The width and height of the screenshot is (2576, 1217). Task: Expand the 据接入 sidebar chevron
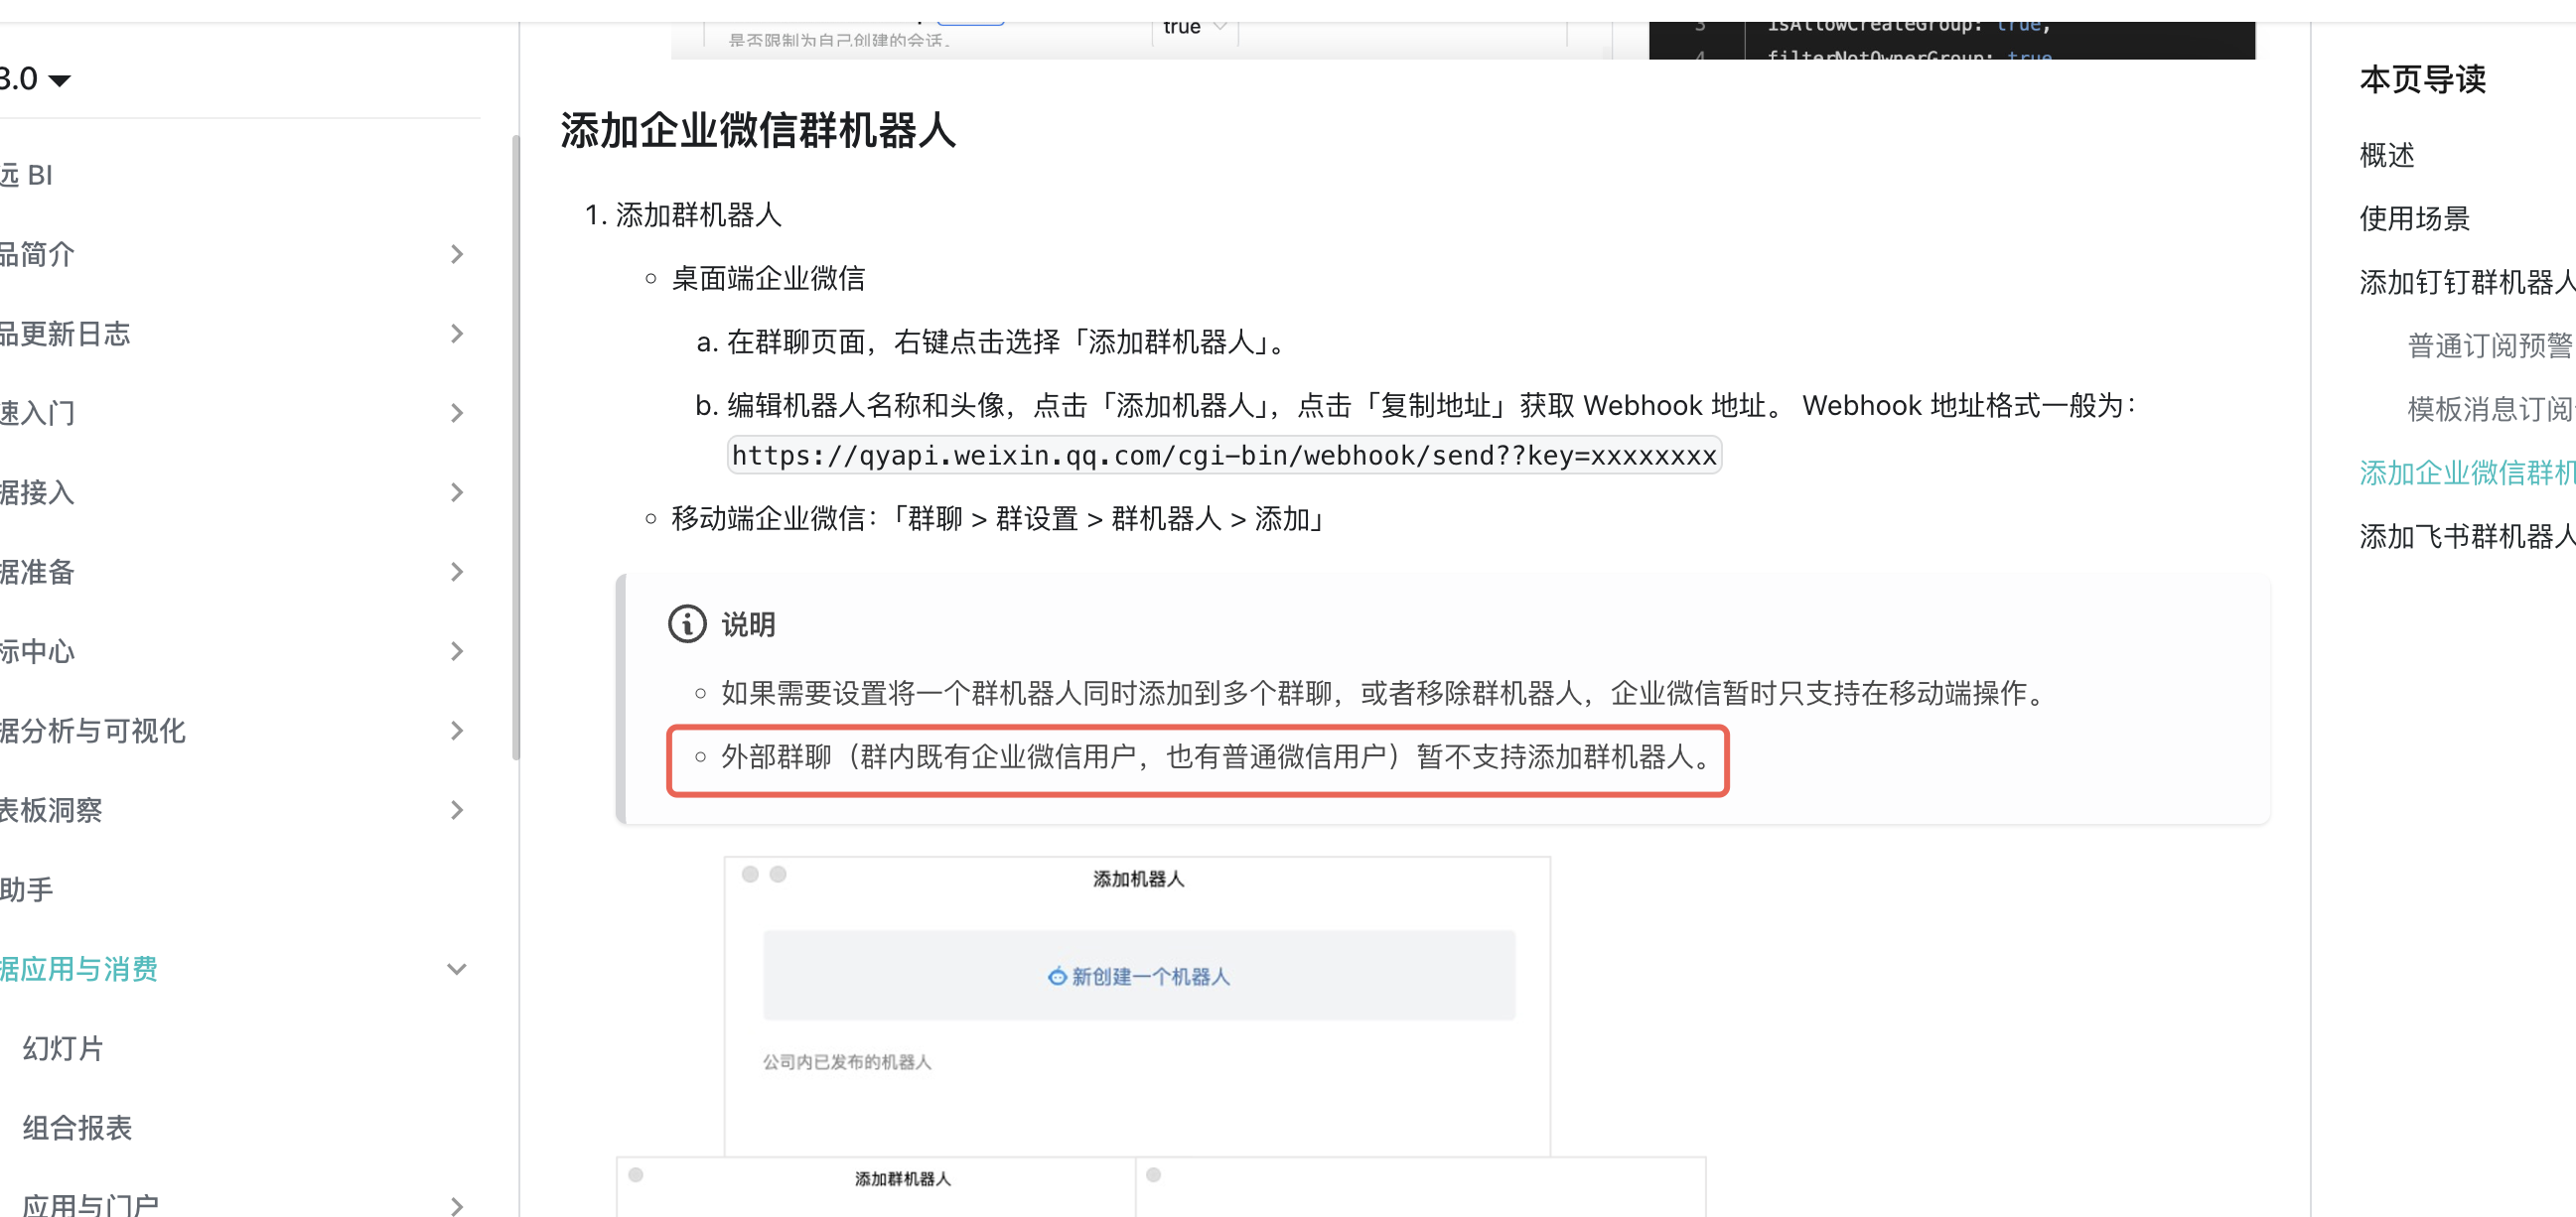pyautogui.click(x=457, y=492)
